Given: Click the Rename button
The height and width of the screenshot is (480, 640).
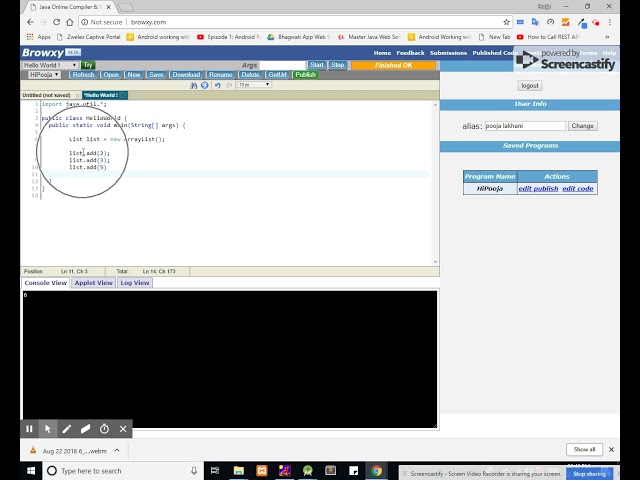Looking at the screenshot, I should (x=221, y=75).
